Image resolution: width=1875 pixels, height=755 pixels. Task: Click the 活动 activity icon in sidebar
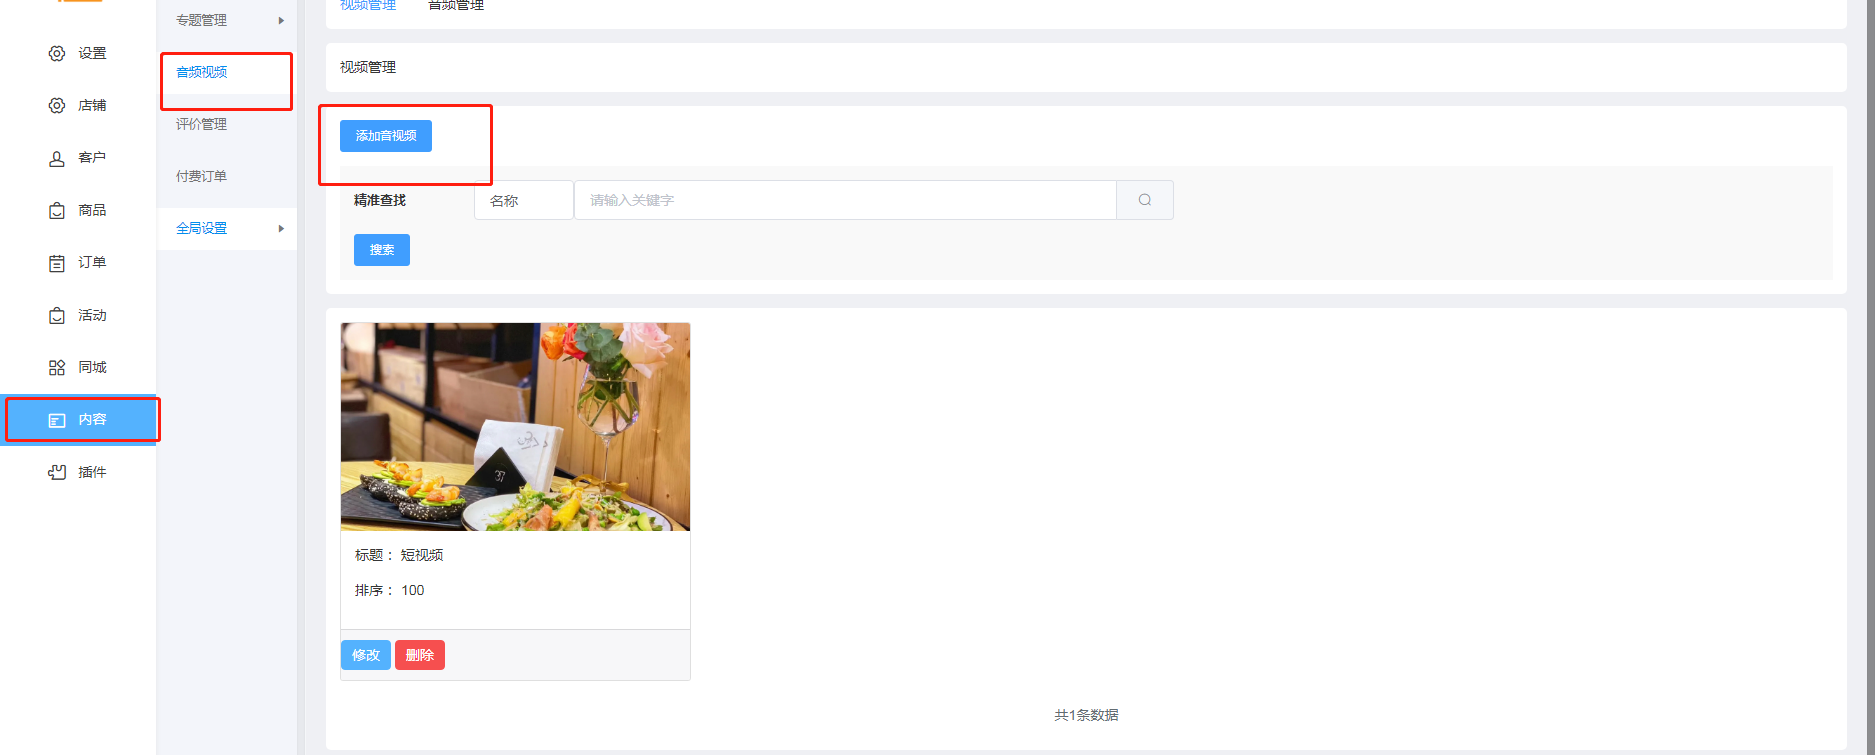click(x=57, y=316)
